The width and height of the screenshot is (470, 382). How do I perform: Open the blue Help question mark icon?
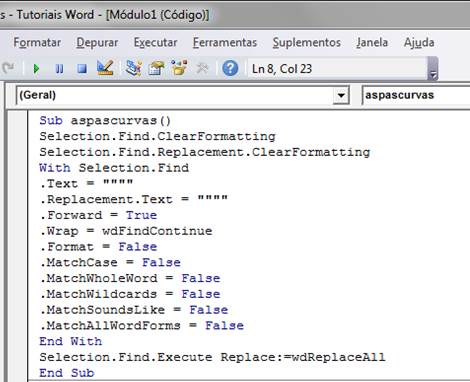coord(230,68)
